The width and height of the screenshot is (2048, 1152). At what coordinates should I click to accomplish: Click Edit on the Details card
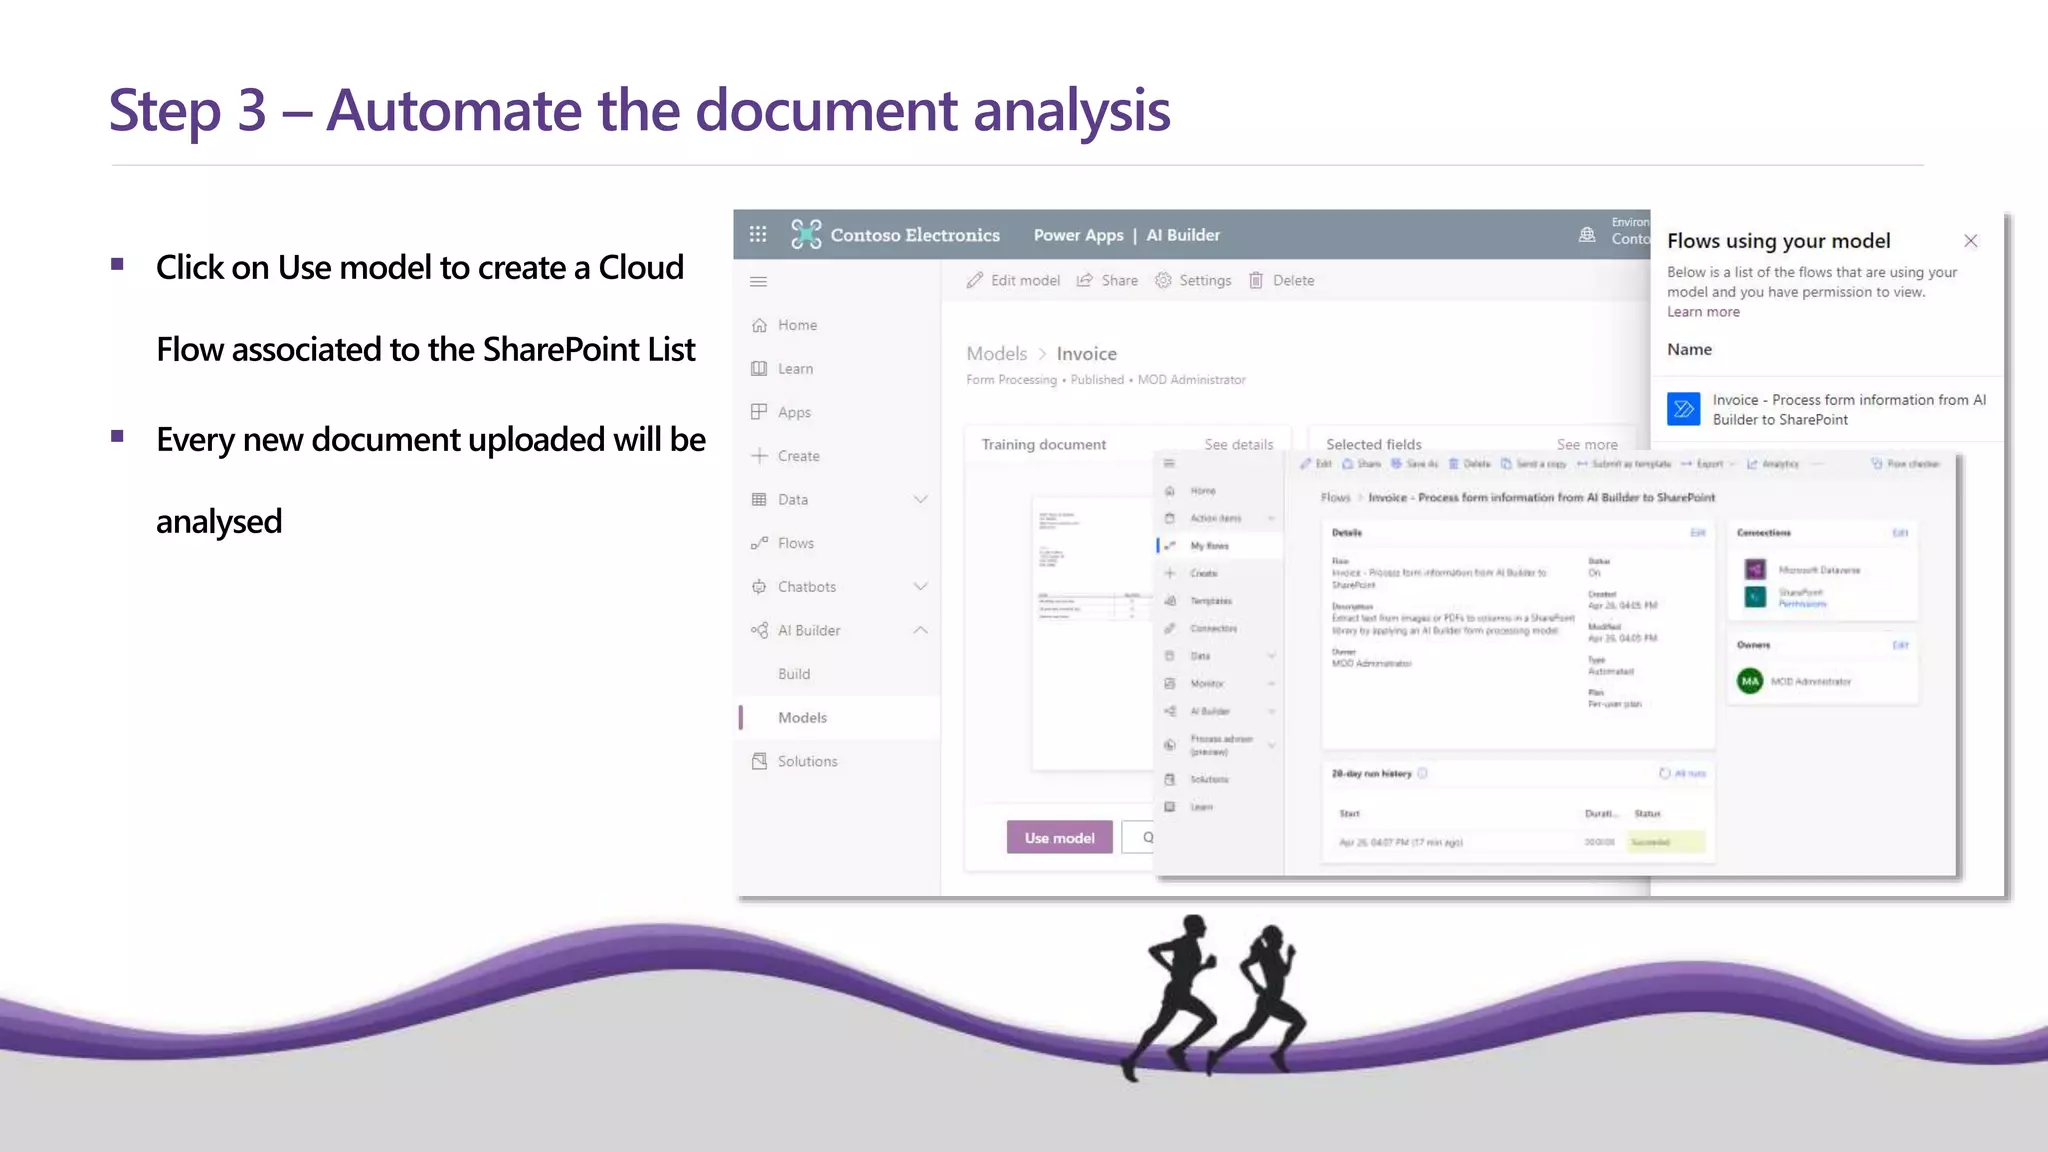pos(1697,533)
